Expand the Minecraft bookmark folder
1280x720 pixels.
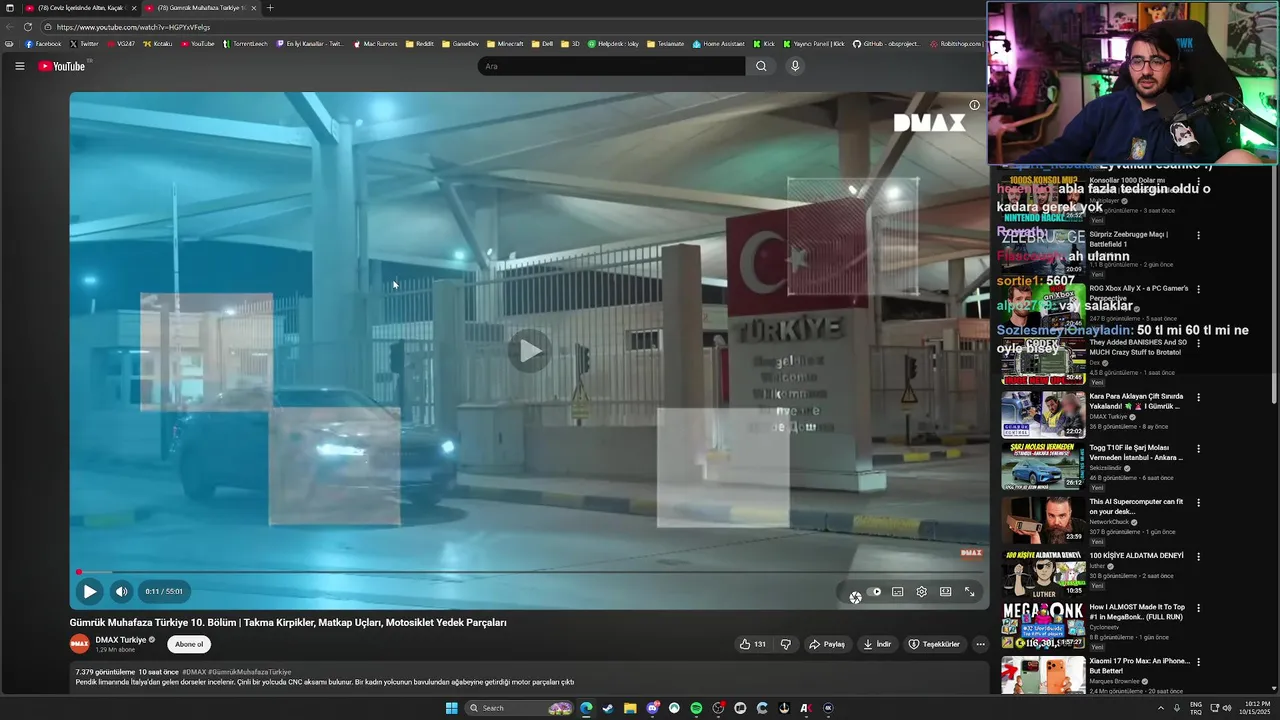tap(505, 44)
